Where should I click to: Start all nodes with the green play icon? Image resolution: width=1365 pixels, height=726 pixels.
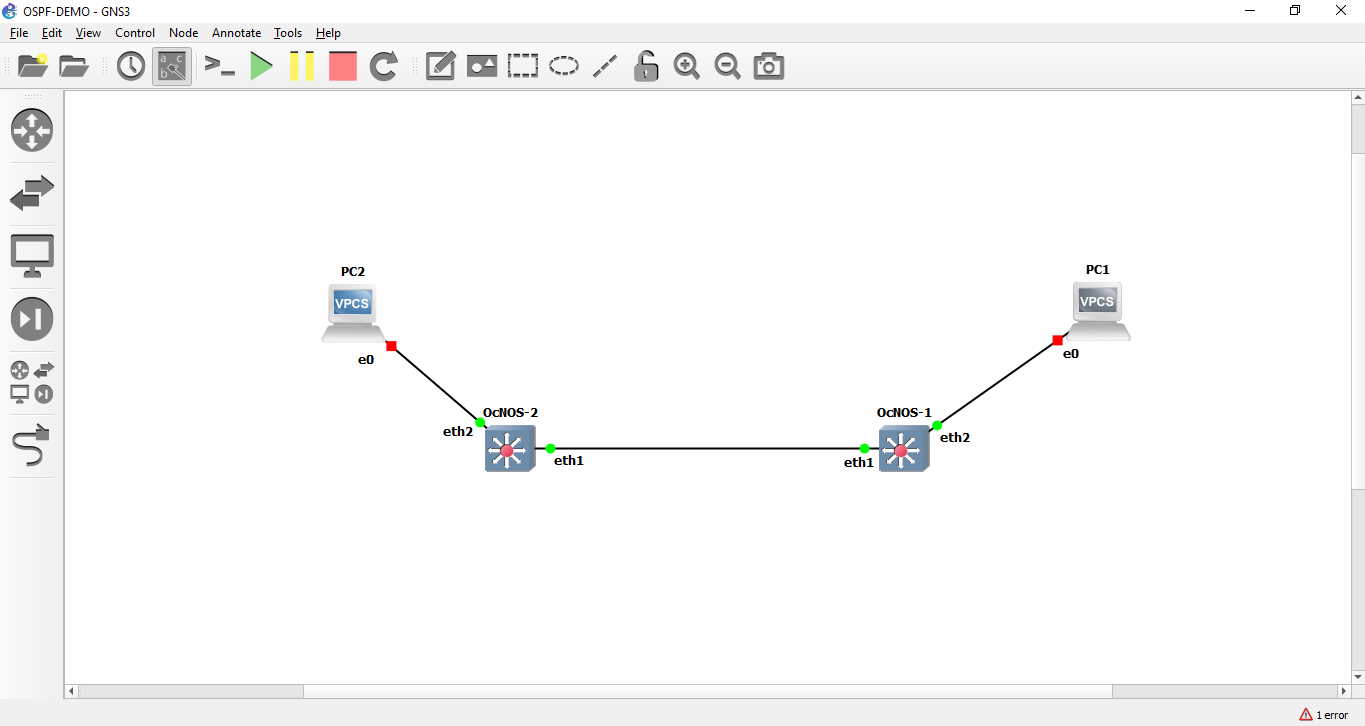click(x=261, y=66)
